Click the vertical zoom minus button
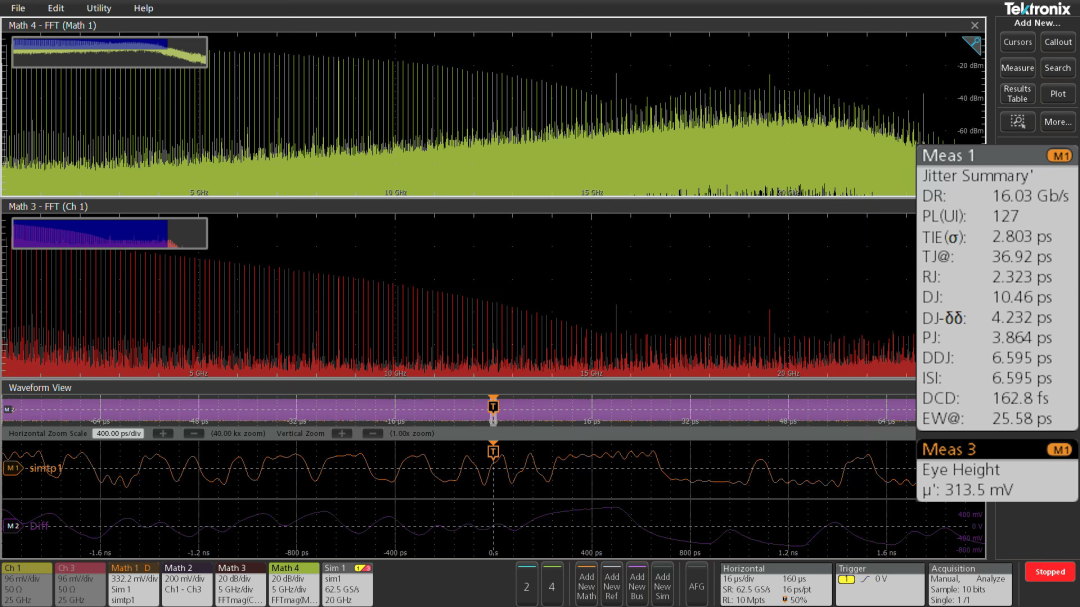The image size is (1080, 607). point(372,434)
